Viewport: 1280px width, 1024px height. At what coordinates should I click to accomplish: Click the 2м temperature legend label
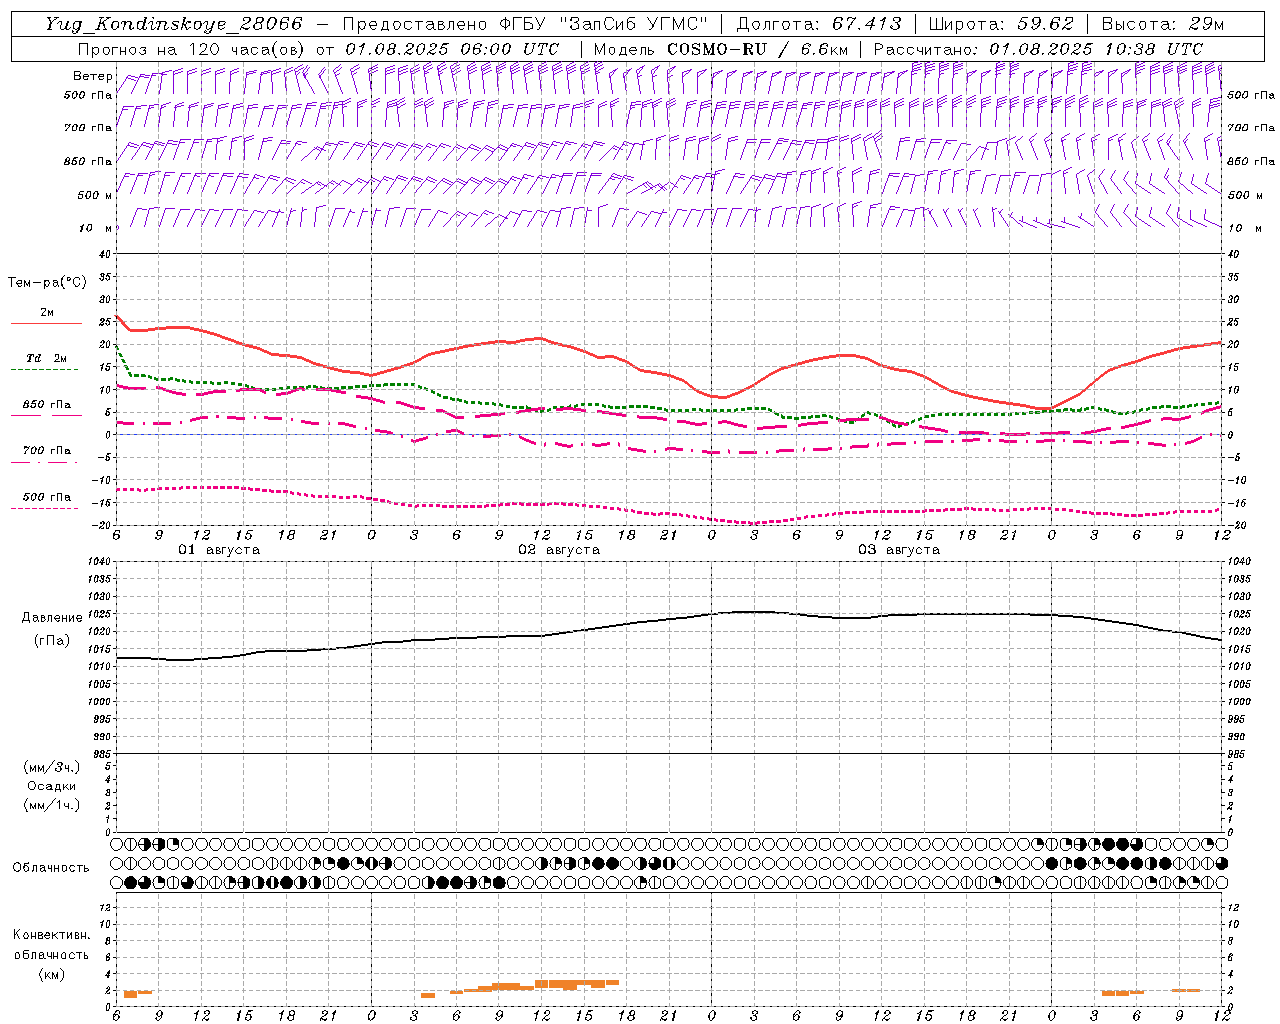pos(47,312)
